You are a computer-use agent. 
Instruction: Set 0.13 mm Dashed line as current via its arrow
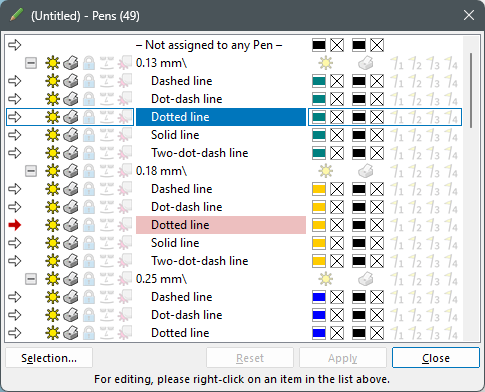pyautogui.click(x=15, y=81)
